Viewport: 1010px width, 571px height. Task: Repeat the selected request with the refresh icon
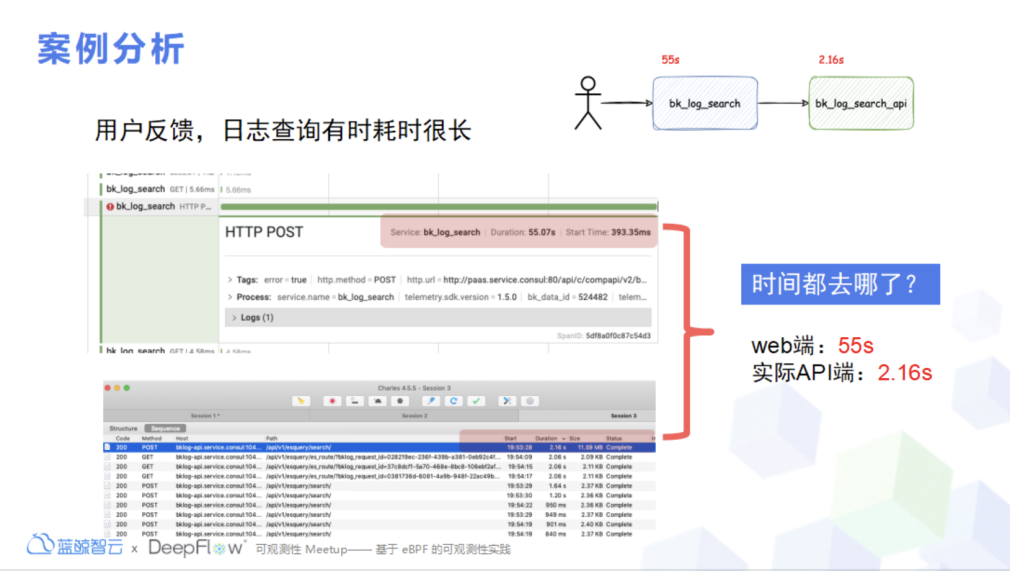point(453,401)
